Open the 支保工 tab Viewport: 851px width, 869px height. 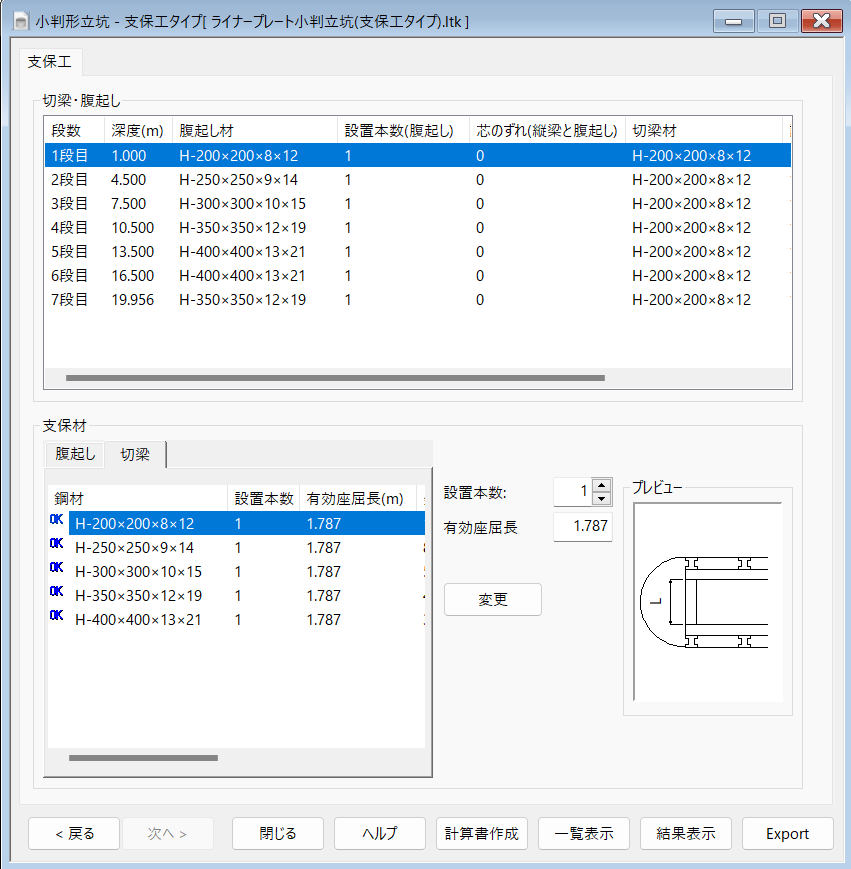pyautogui.click(x=49, y=61)
